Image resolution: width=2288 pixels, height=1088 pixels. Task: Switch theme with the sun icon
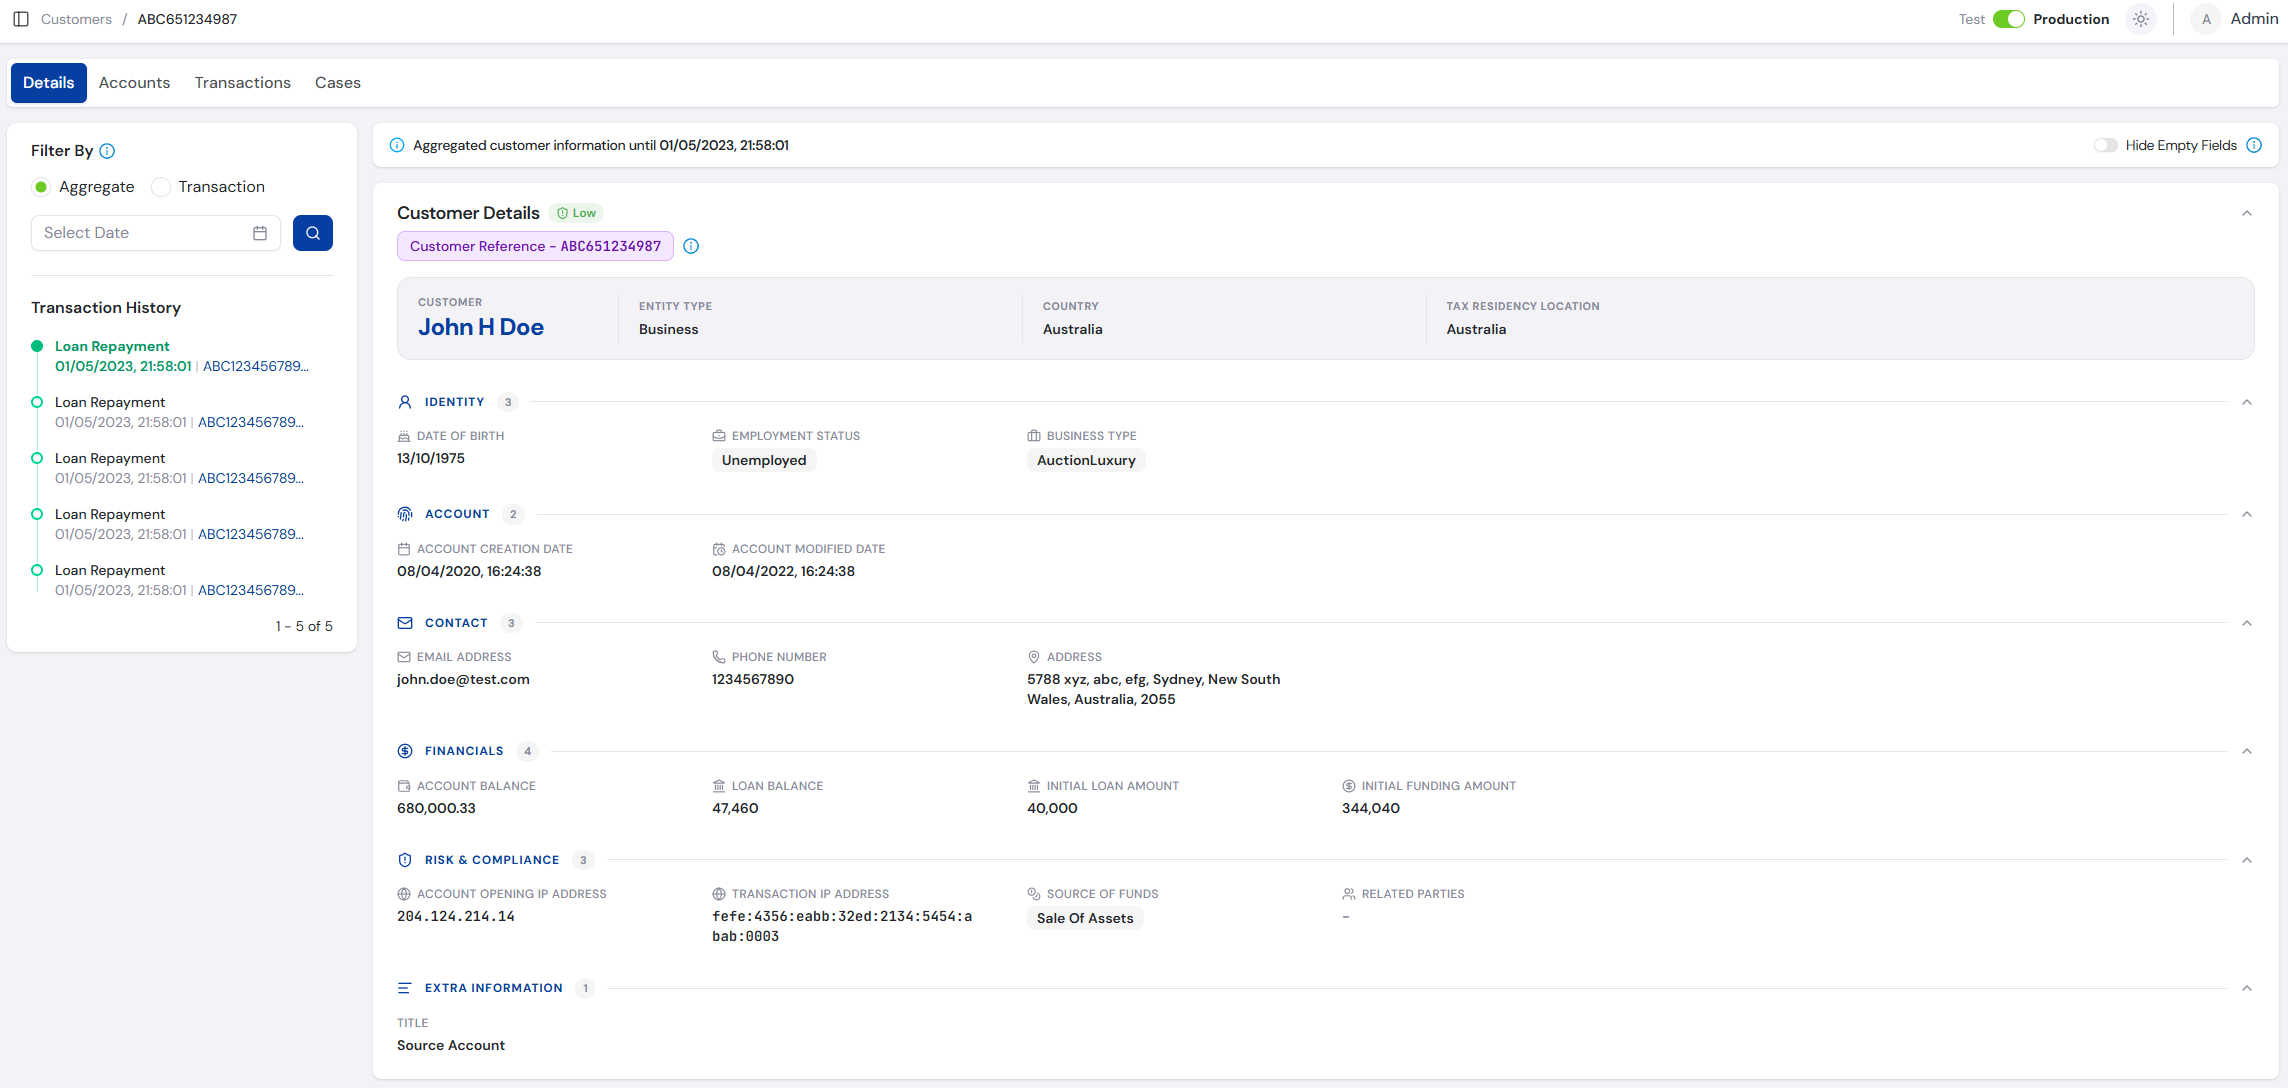pos(2141,19)
